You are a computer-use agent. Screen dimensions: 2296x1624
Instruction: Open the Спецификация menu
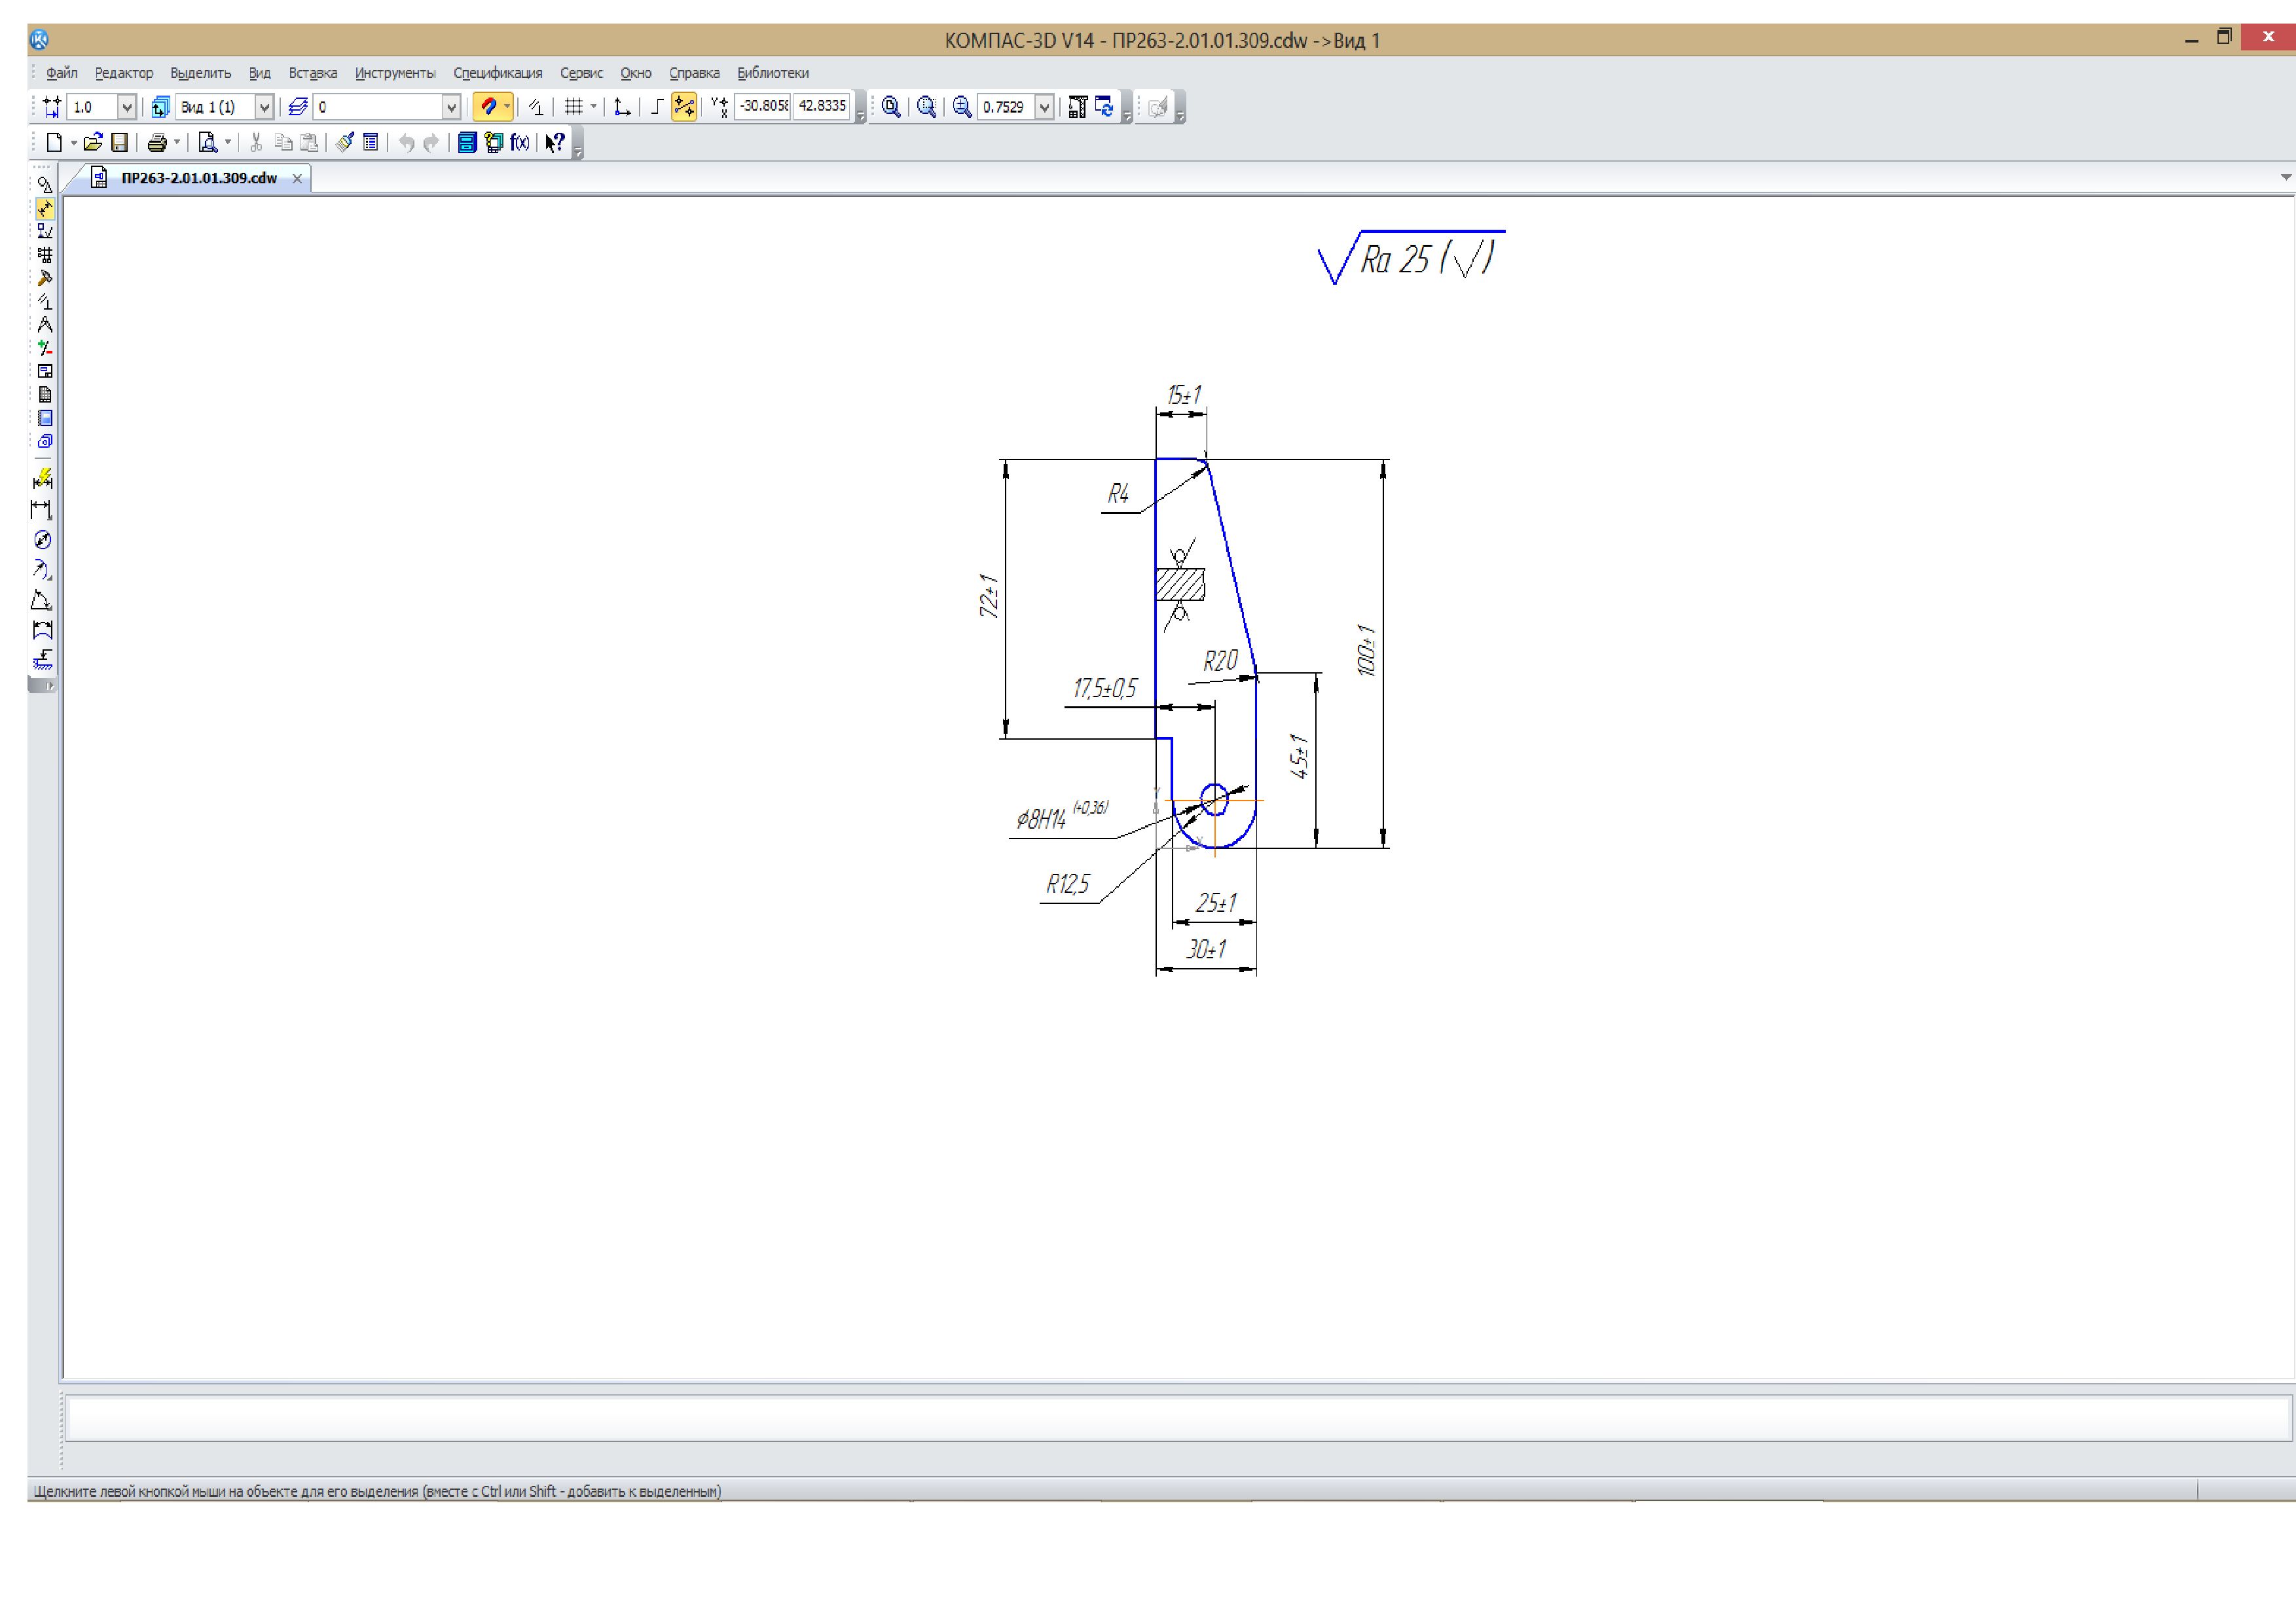click(497, 73)
